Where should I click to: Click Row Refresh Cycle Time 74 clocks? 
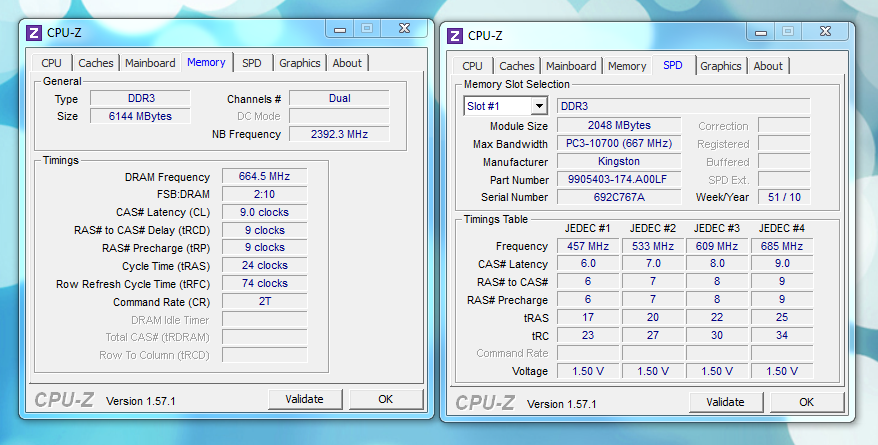[264, 283]
